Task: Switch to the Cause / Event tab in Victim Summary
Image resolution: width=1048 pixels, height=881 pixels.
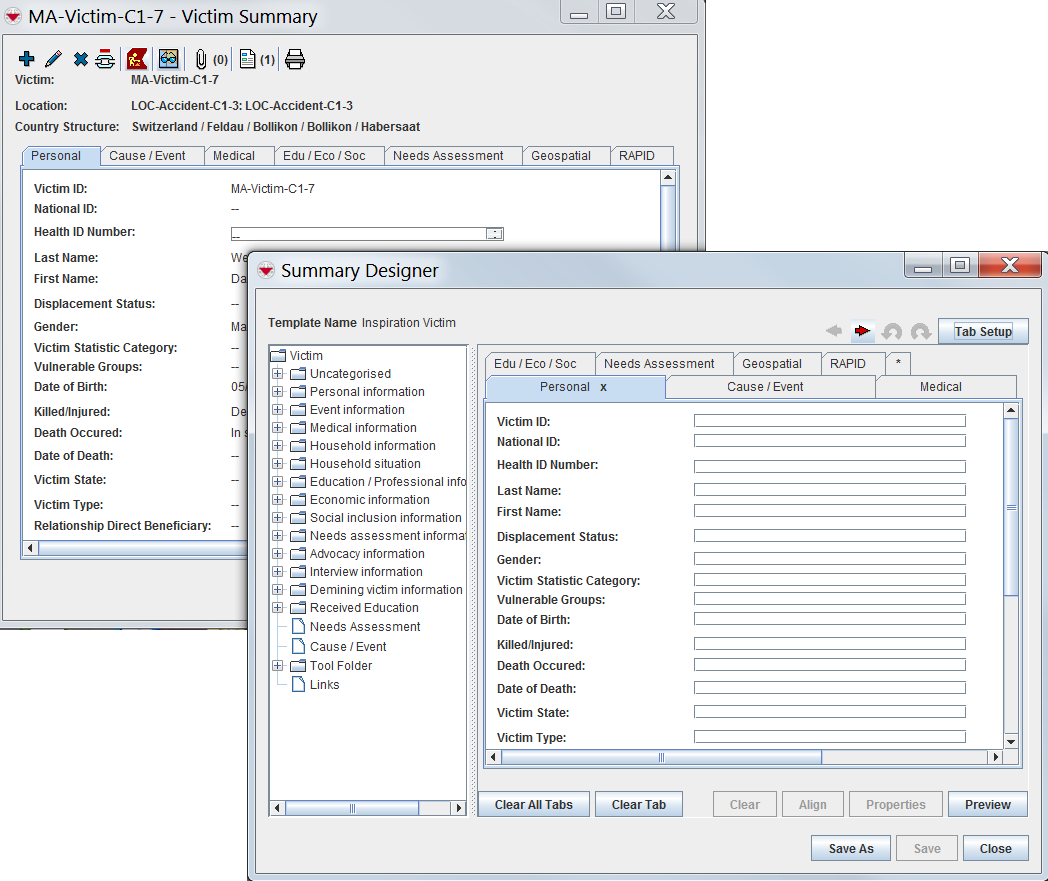Action: [x=147, y=156]
